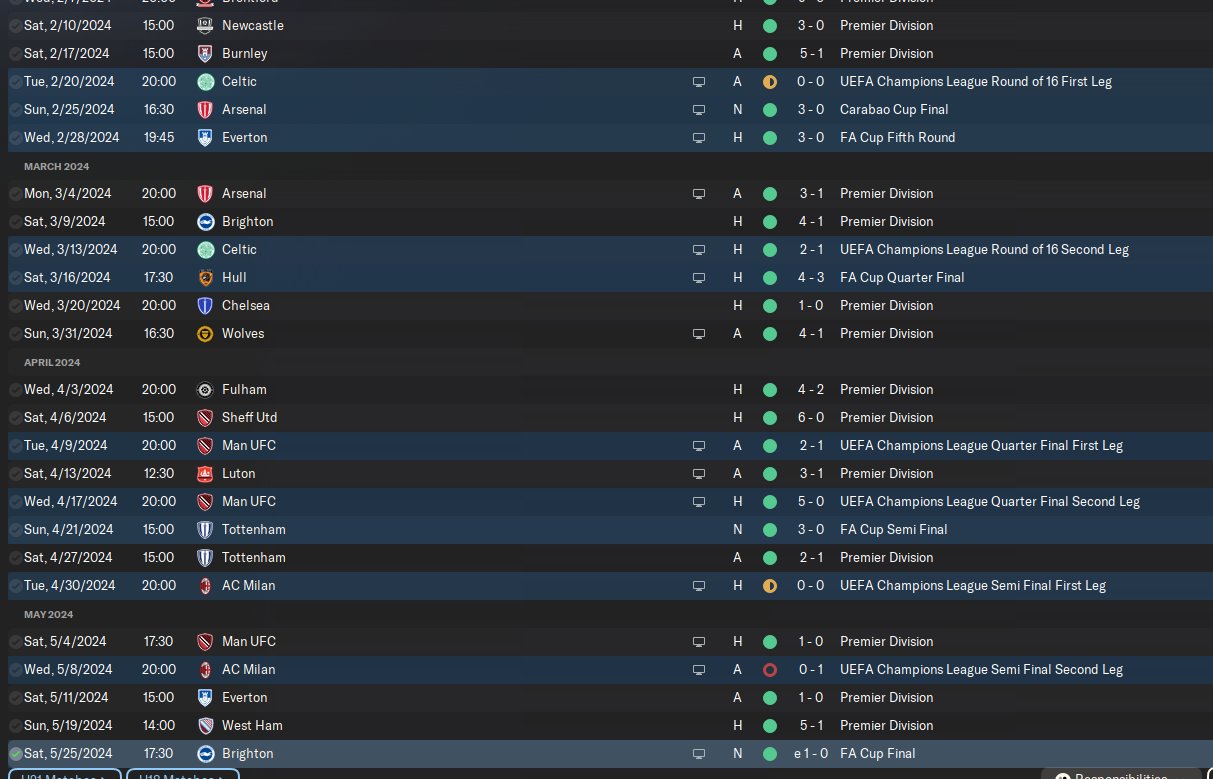Click the Chelsea team name link
This screenshot has height=779, width=1213.
pyautogui.click(x=245, y=305)
